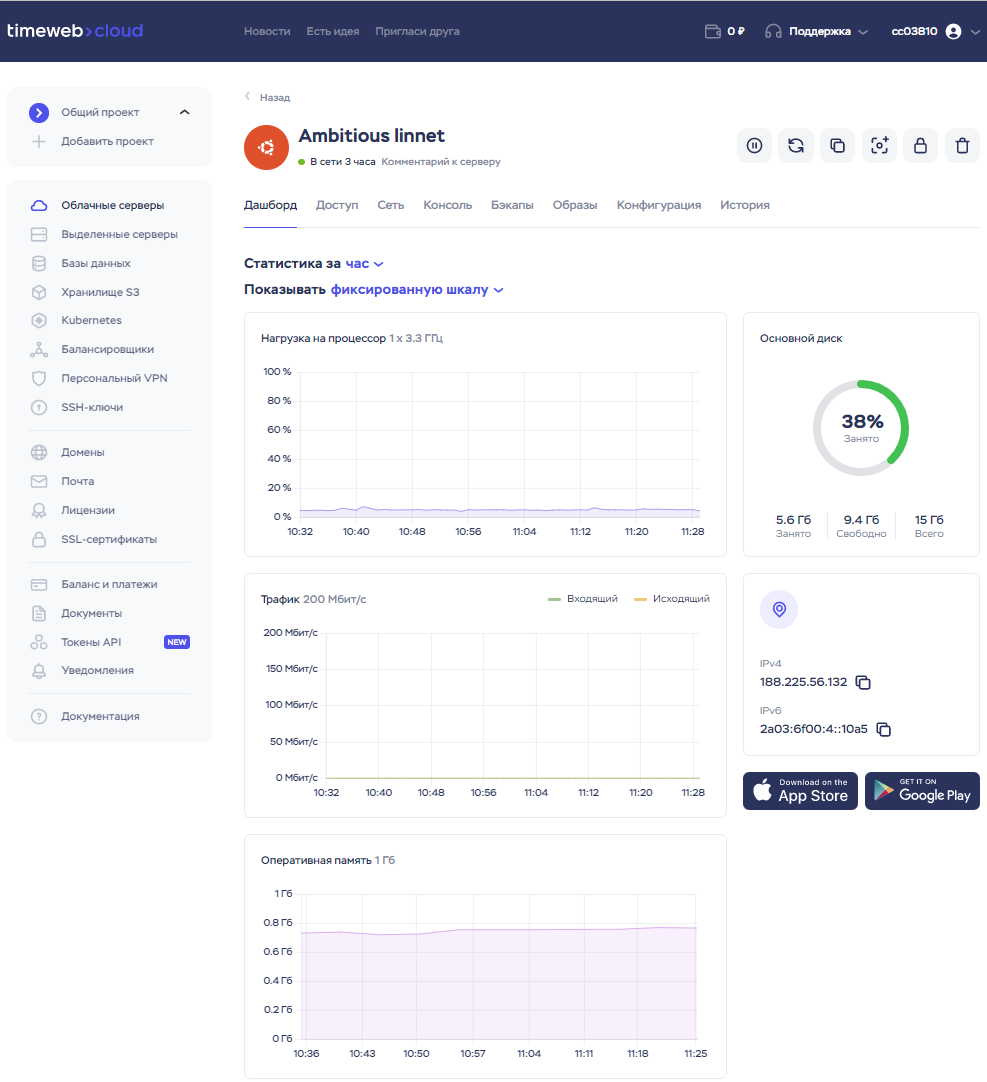Click the user avatar icon
Image resolution: width=987 pixels, height=1082 pixels.
tap(953, 31)
